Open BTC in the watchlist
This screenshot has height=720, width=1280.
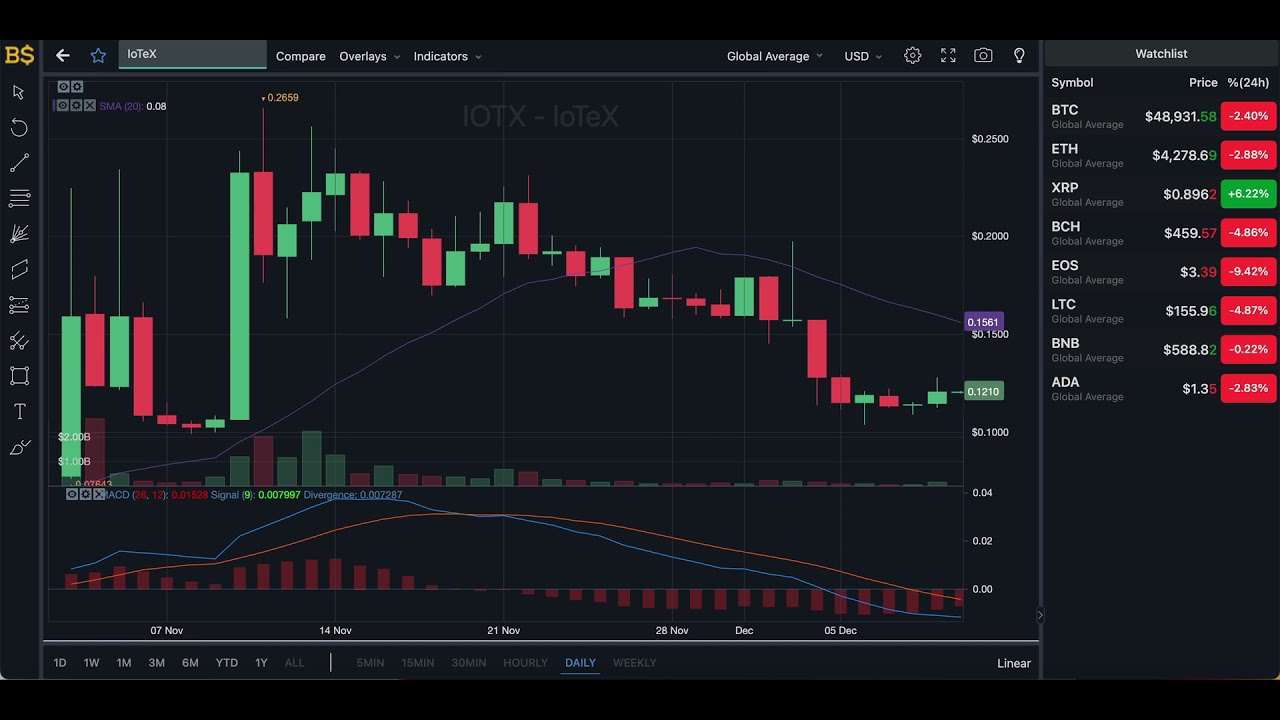pos(1162,116)
